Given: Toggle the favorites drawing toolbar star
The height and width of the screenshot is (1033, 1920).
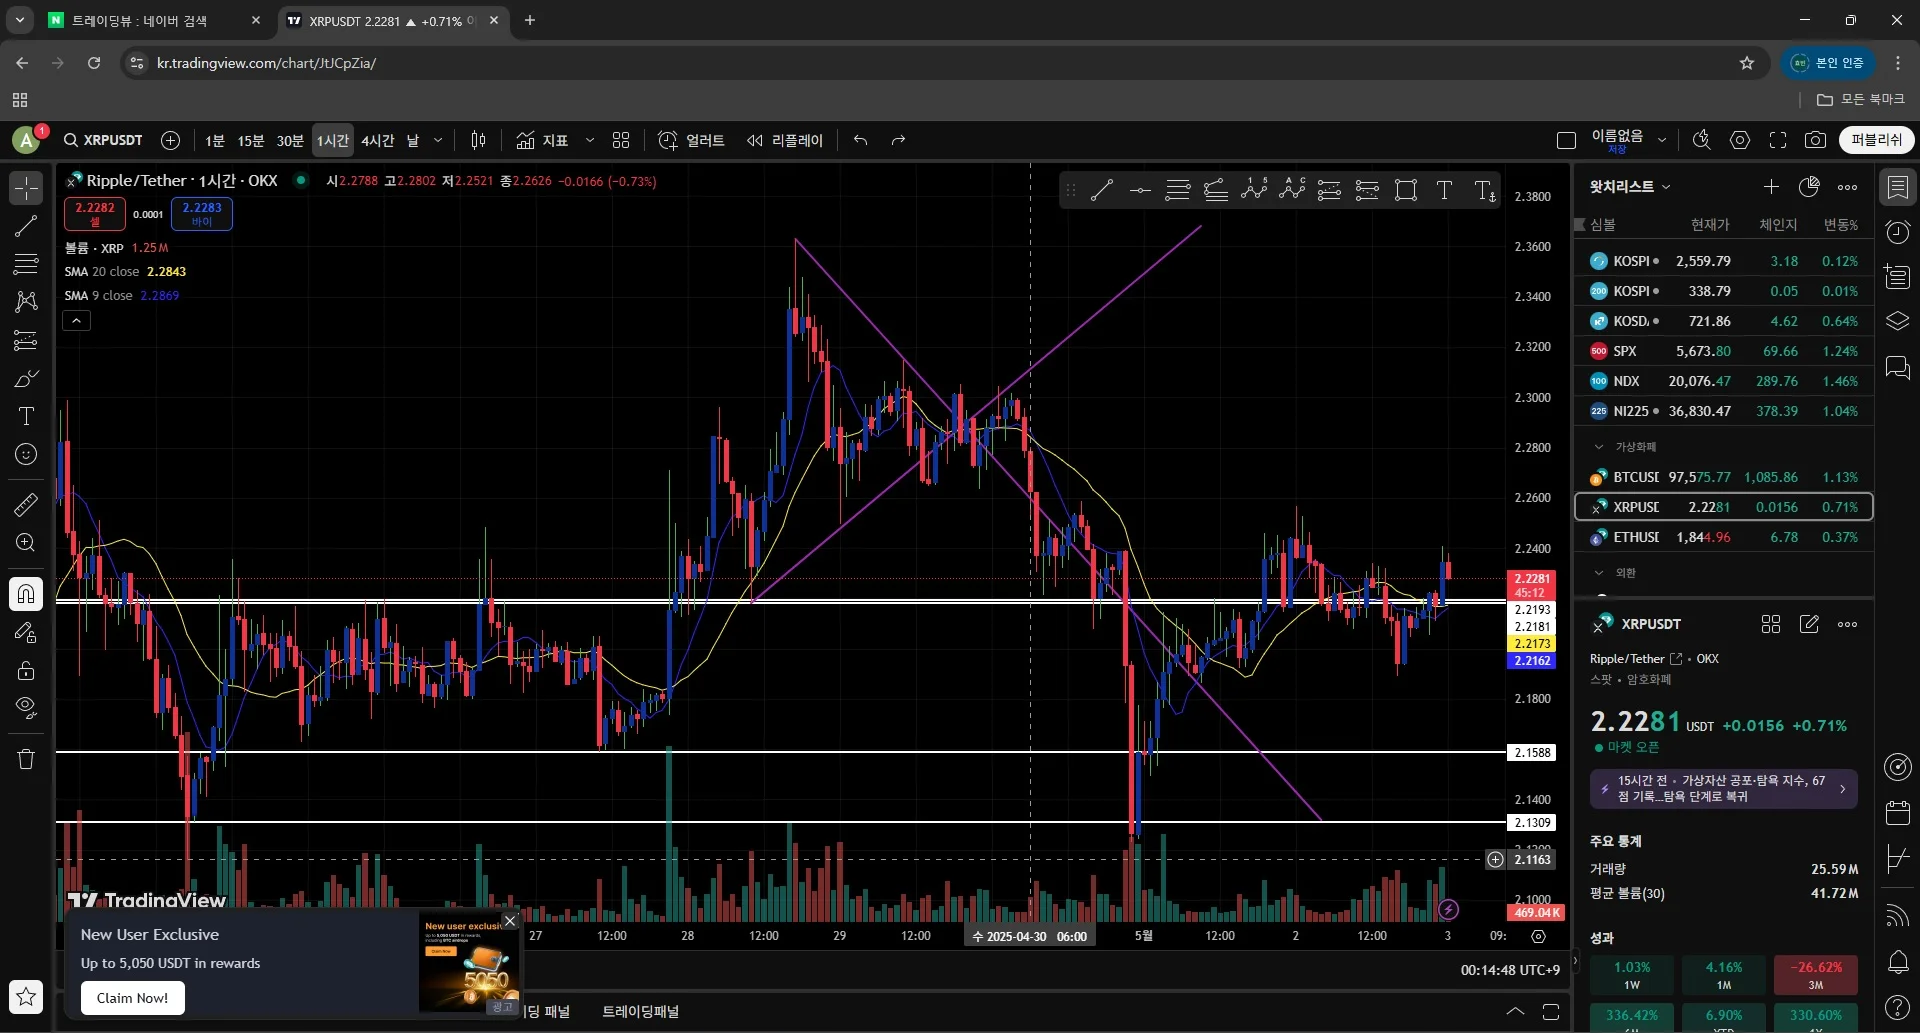Looking at the screenshot, I should tap(26, 996).
